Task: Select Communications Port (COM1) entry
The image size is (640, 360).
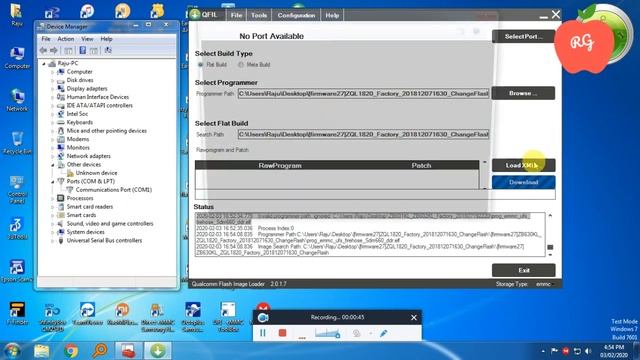Action: pyautogui.click(x=113, y=190)
